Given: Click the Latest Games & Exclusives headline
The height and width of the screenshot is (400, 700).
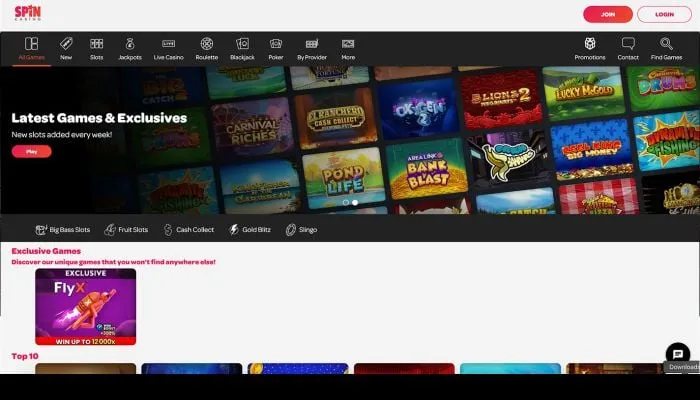Looking at the screenshot, I should [x=99, y=118].
